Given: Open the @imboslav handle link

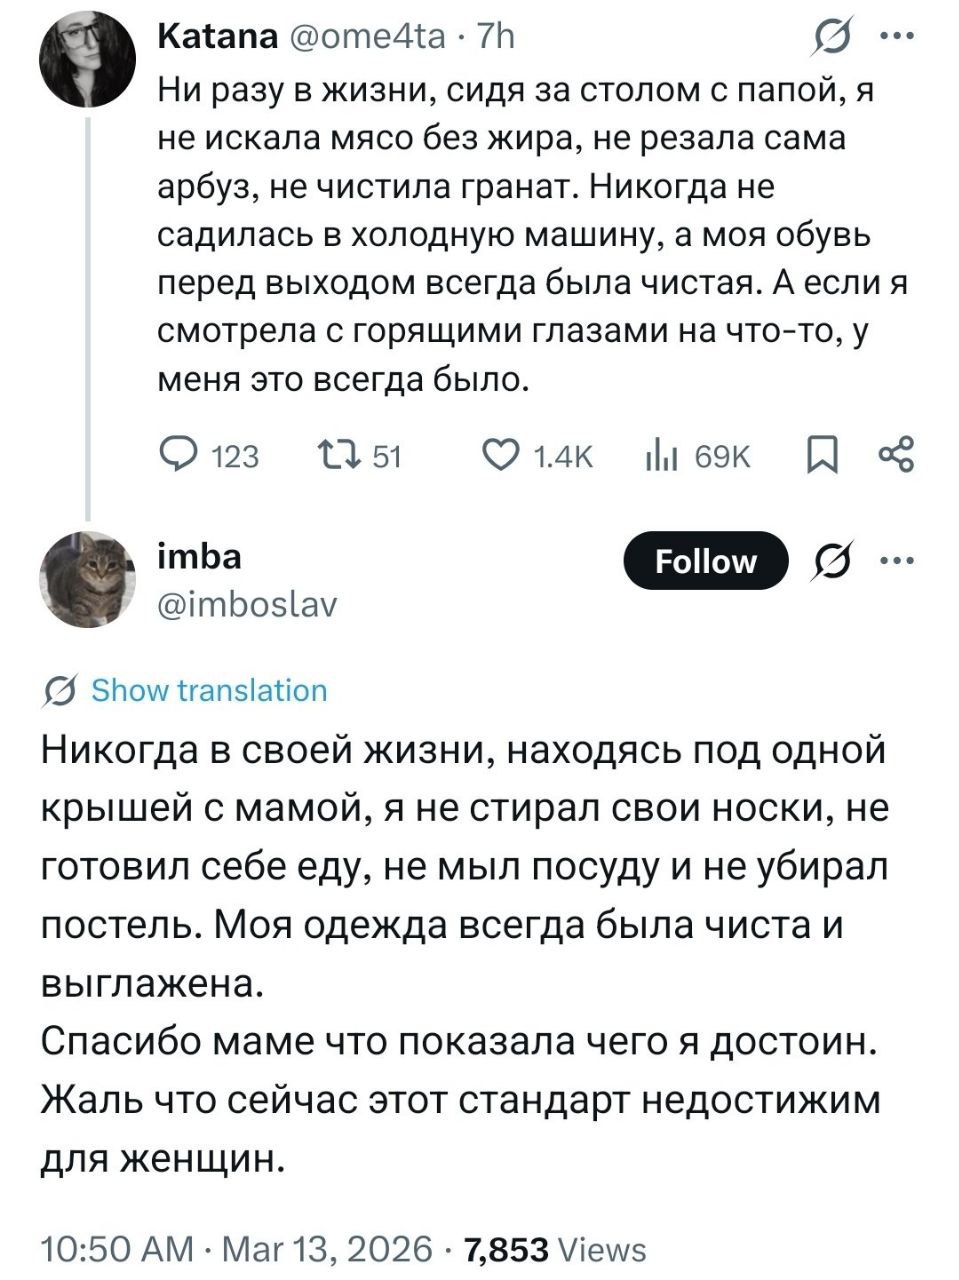Looking at the screenshot, I should click(248, 604).
